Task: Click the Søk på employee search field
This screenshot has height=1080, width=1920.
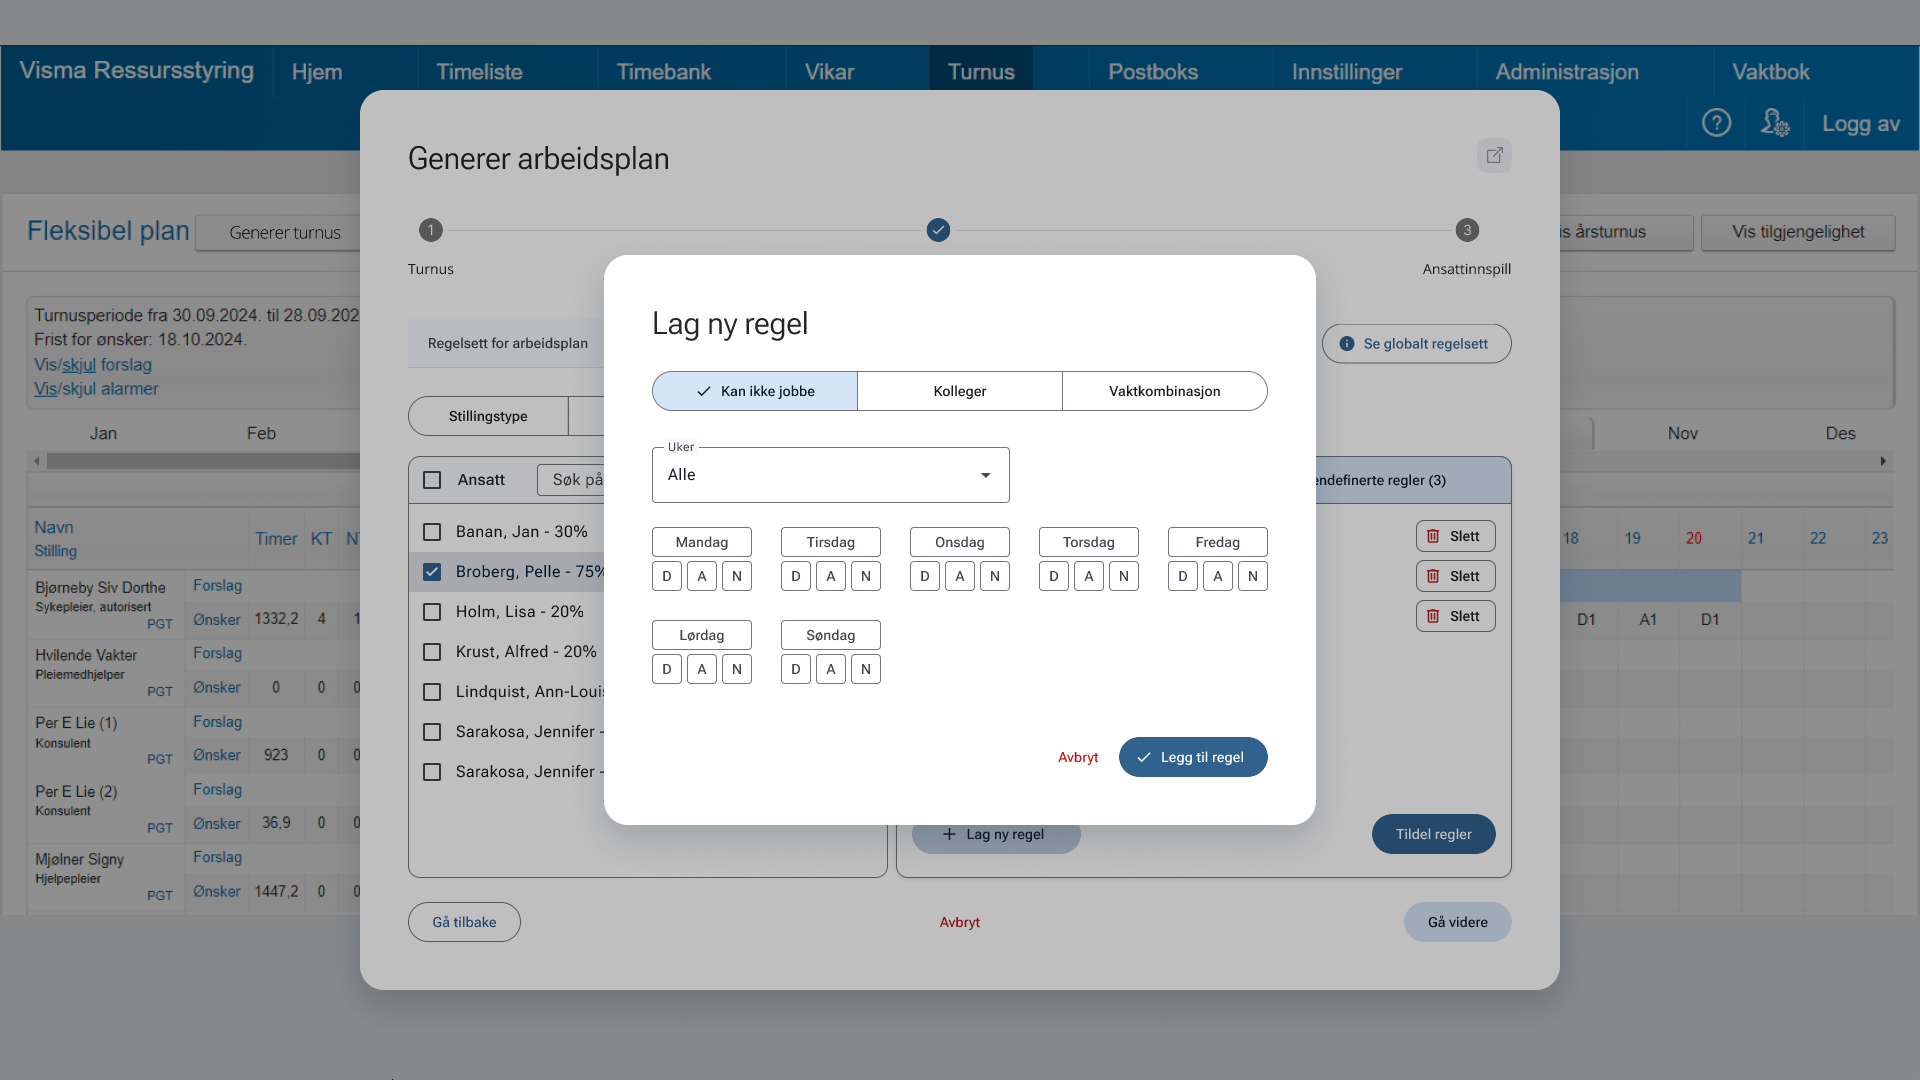Action: (572, 480)
